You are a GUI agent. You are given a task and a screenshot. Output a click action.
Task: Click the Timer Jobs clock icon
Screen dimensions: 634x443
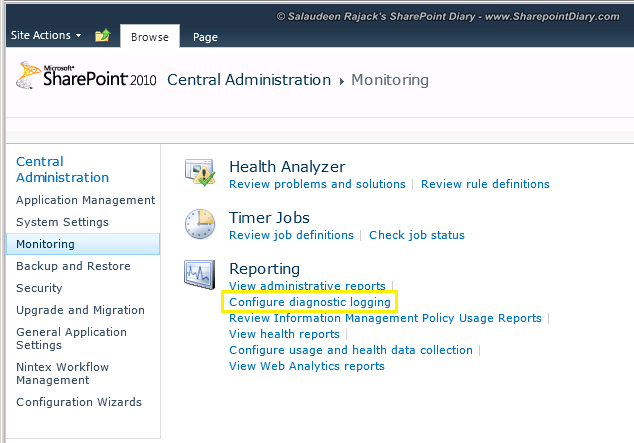pyautogui.click(x=200, y=224)
